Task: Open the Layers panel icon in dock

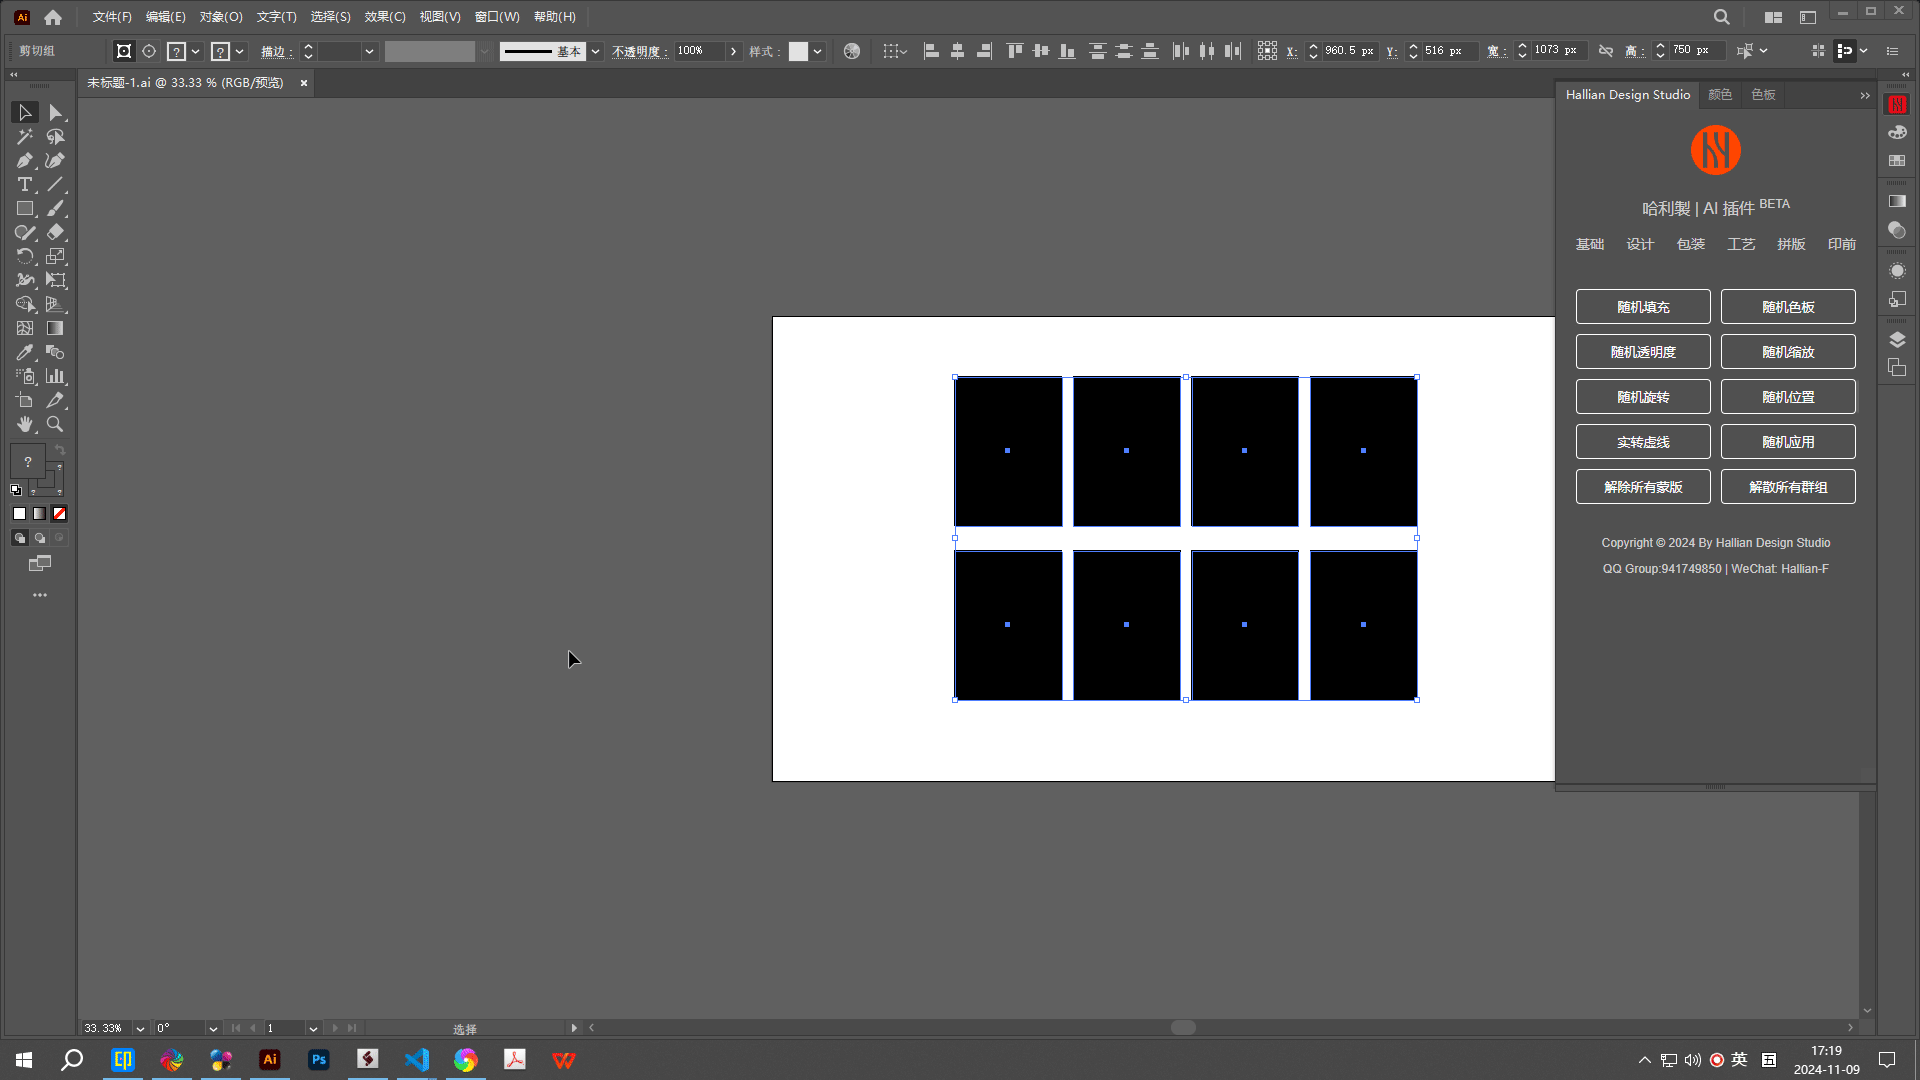Action: pyautogui.click(x=1897, y=340)
